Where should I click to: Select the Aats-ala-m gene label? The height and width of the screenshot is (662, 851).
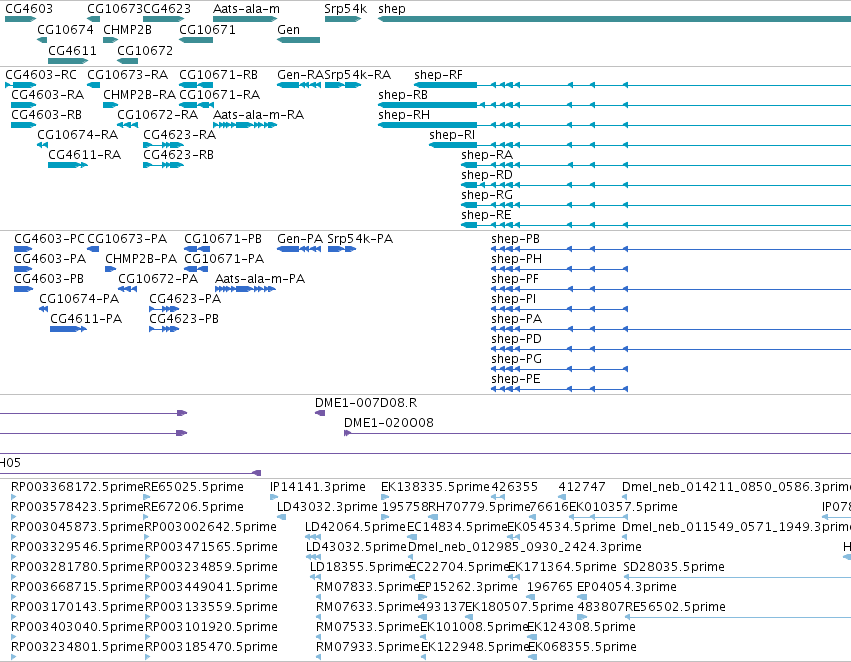246,9
